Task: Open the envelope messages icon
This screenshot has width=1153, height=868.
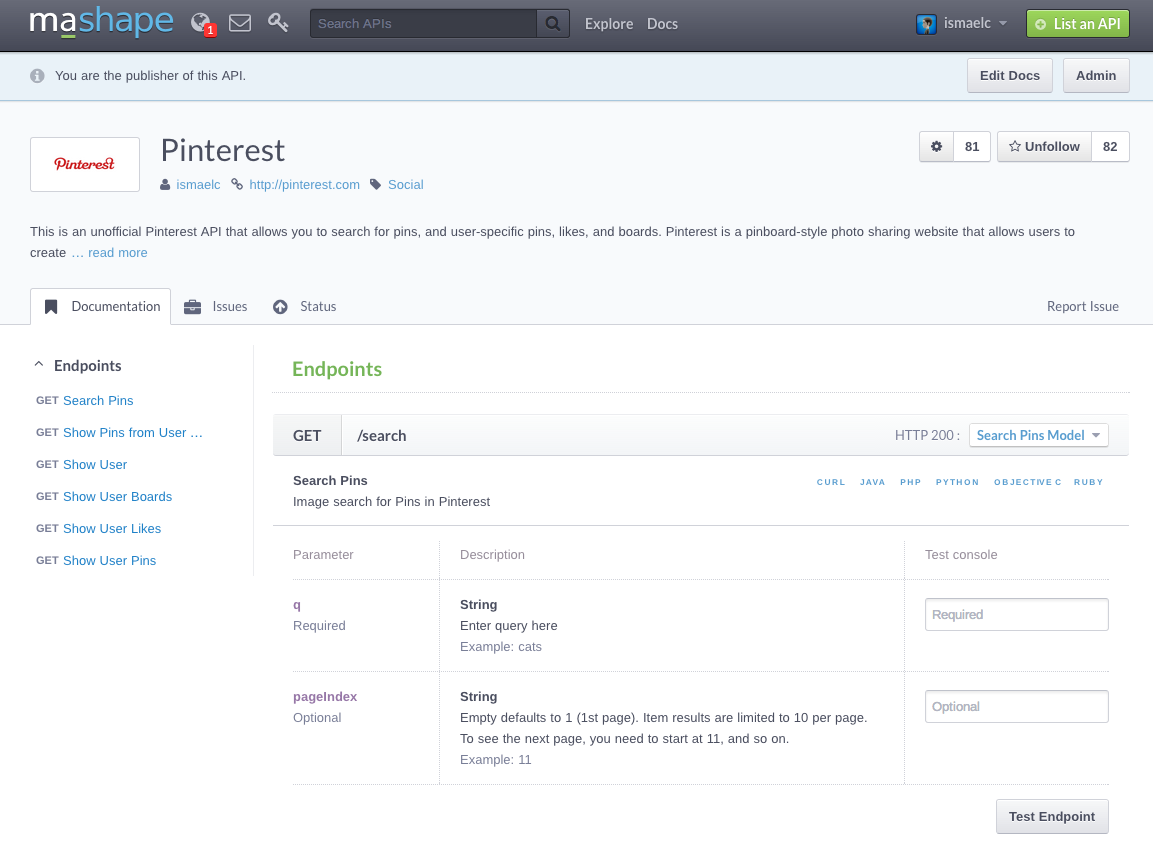Action: pyautogui.click(x=240, y=24)
